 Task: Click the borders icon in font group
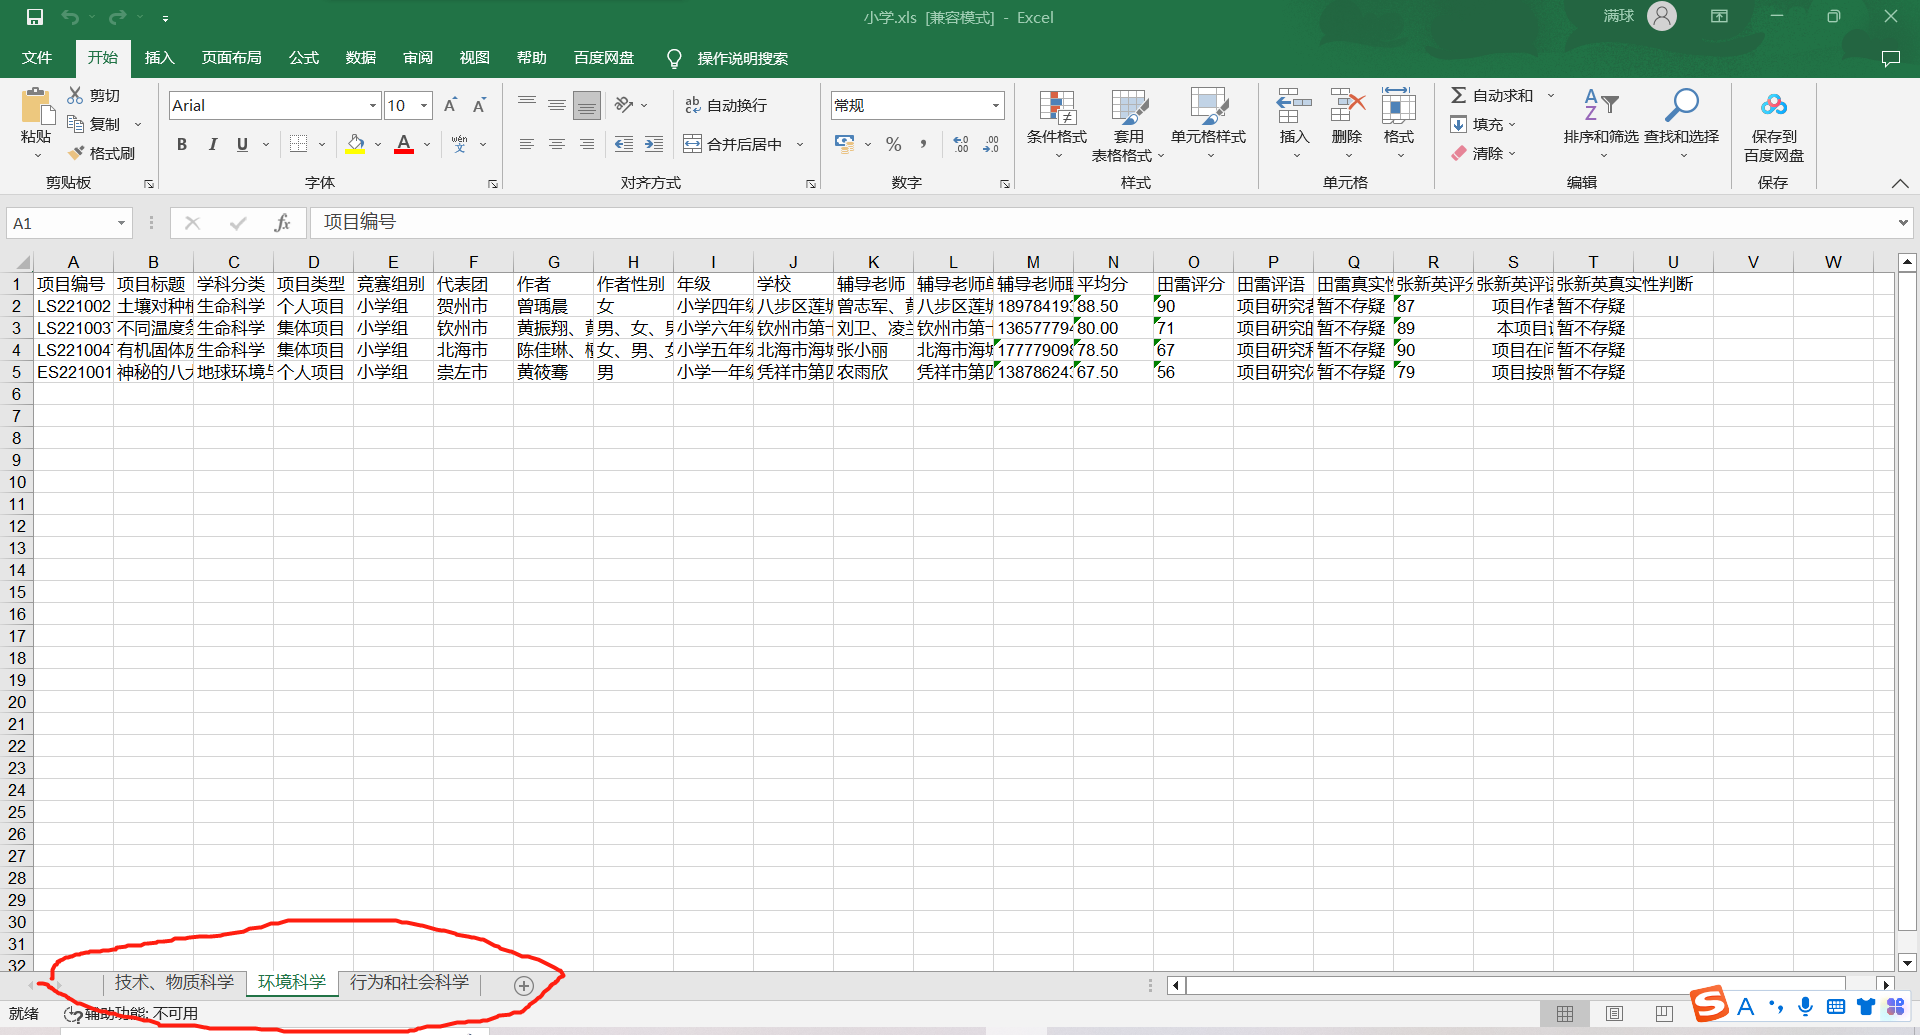coord(298,144)
